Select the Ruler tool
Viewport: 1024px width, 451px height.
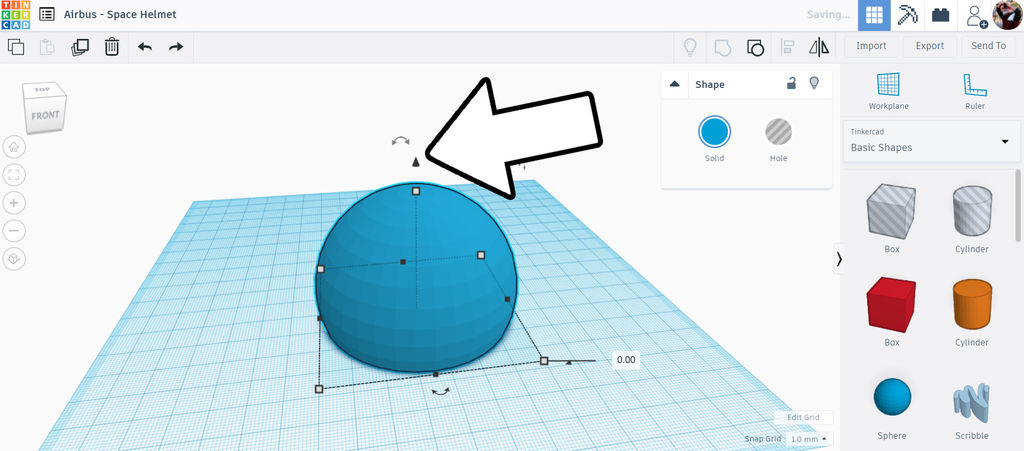click(974, 91)
